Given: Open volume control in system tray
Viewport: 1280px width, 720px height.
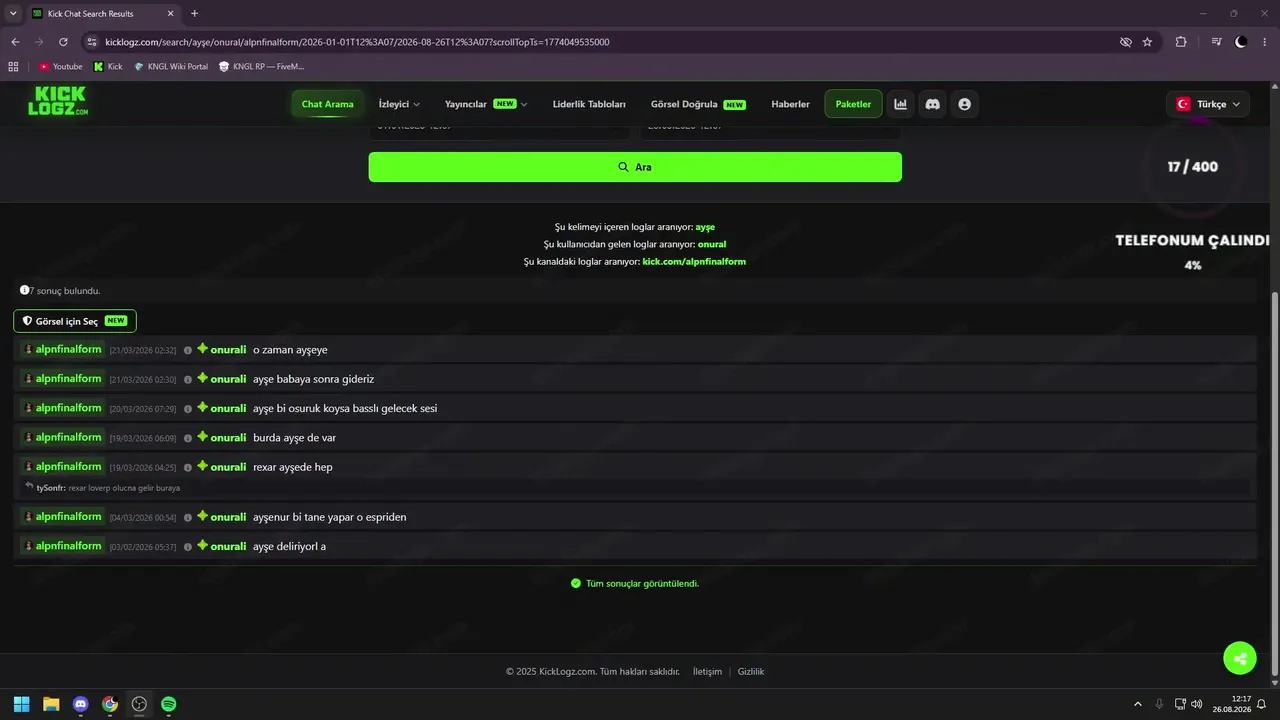Looking at the screenshot, I should point(1198,704).
